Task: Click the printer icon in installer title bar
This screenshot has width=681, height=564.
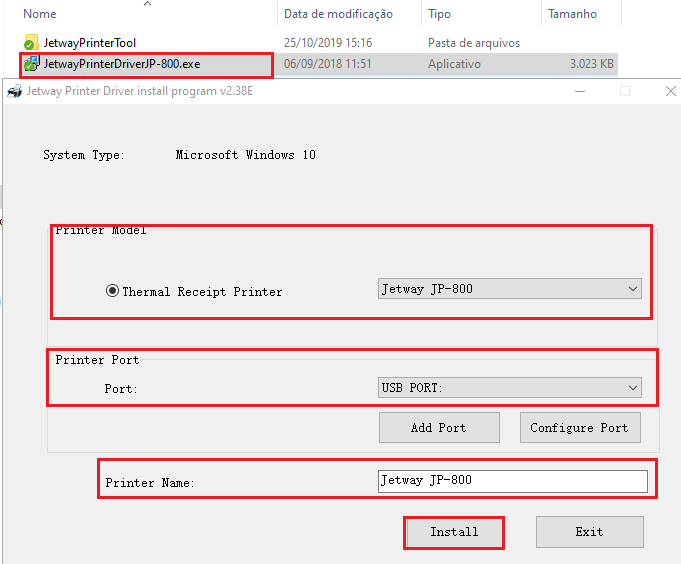Action: pos(15,91)
